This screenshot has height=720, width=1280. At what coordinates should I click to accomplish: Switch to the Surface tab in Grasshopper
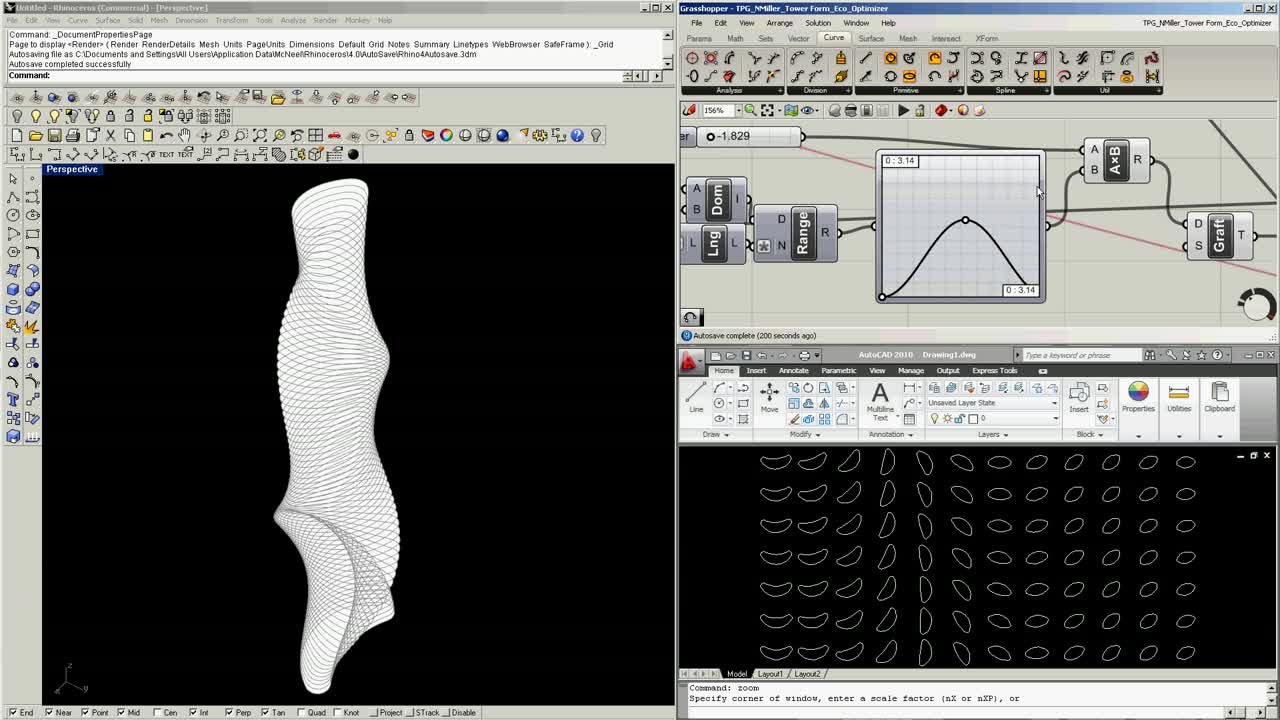click(x=870, y=38)
